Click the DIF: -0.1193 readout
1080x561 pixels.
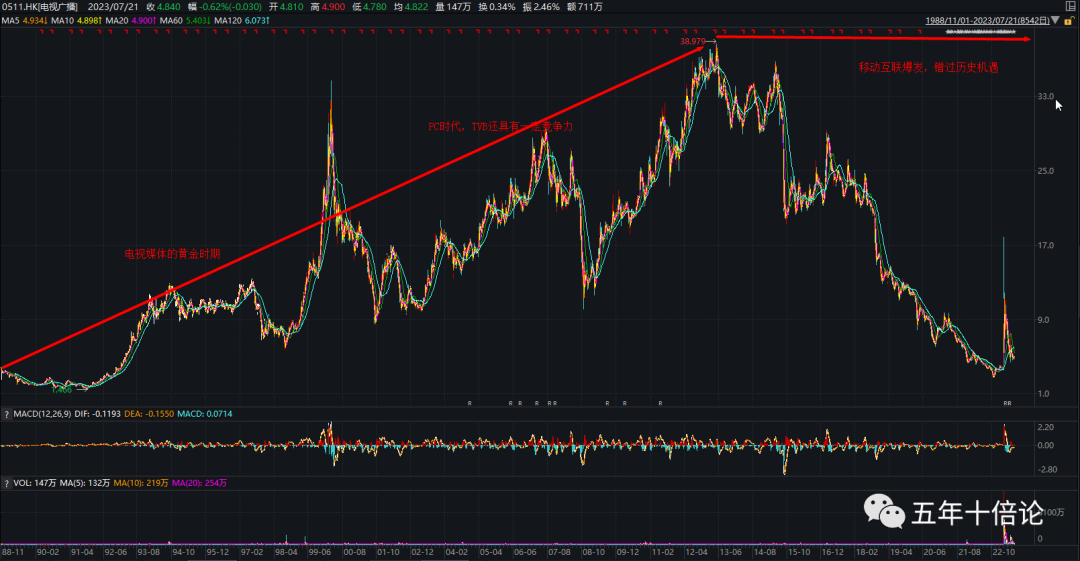[x=97, y=414]
